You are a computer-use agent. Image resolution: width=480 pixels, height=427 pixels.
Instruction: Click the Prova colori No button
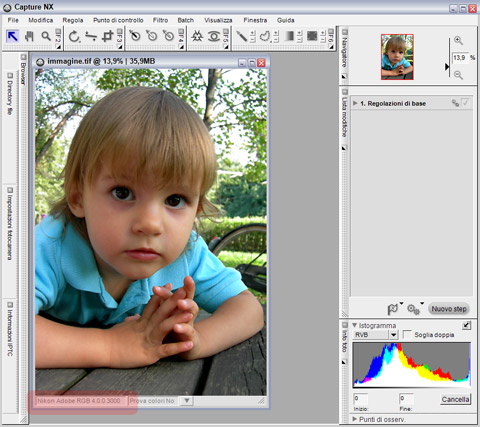pyautogui.click(x=152, y=401)
